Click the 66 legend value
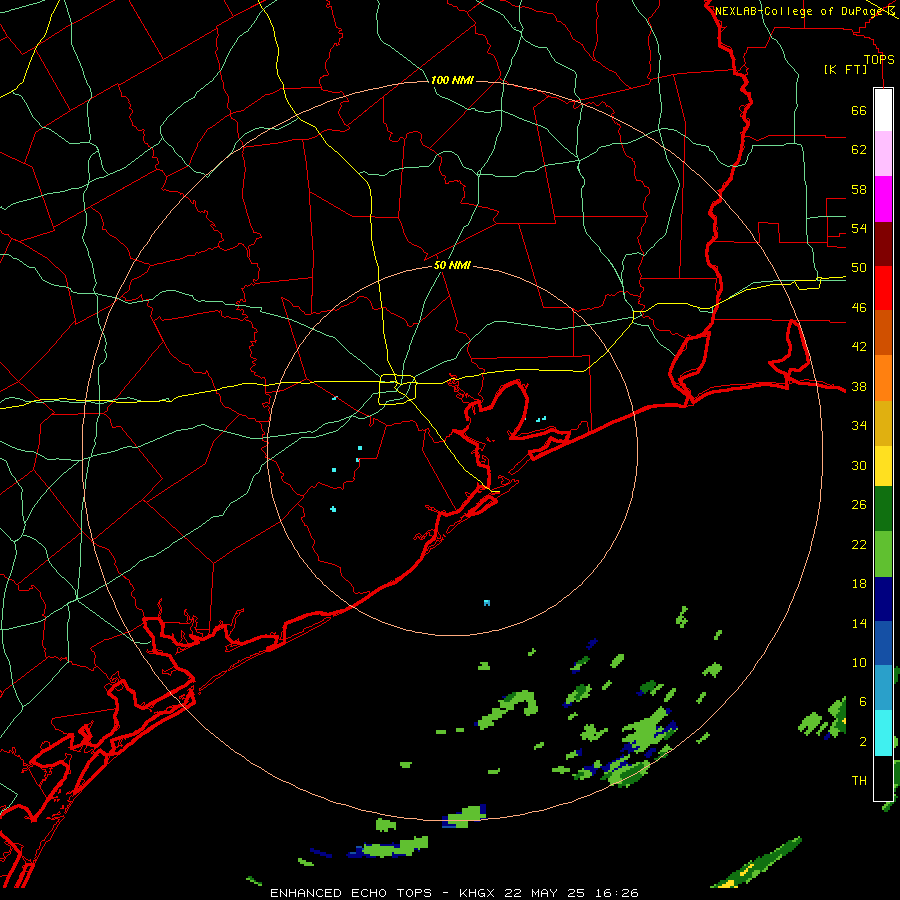The height and width of the screenshot is (900, 900). [x=859, y=111]
